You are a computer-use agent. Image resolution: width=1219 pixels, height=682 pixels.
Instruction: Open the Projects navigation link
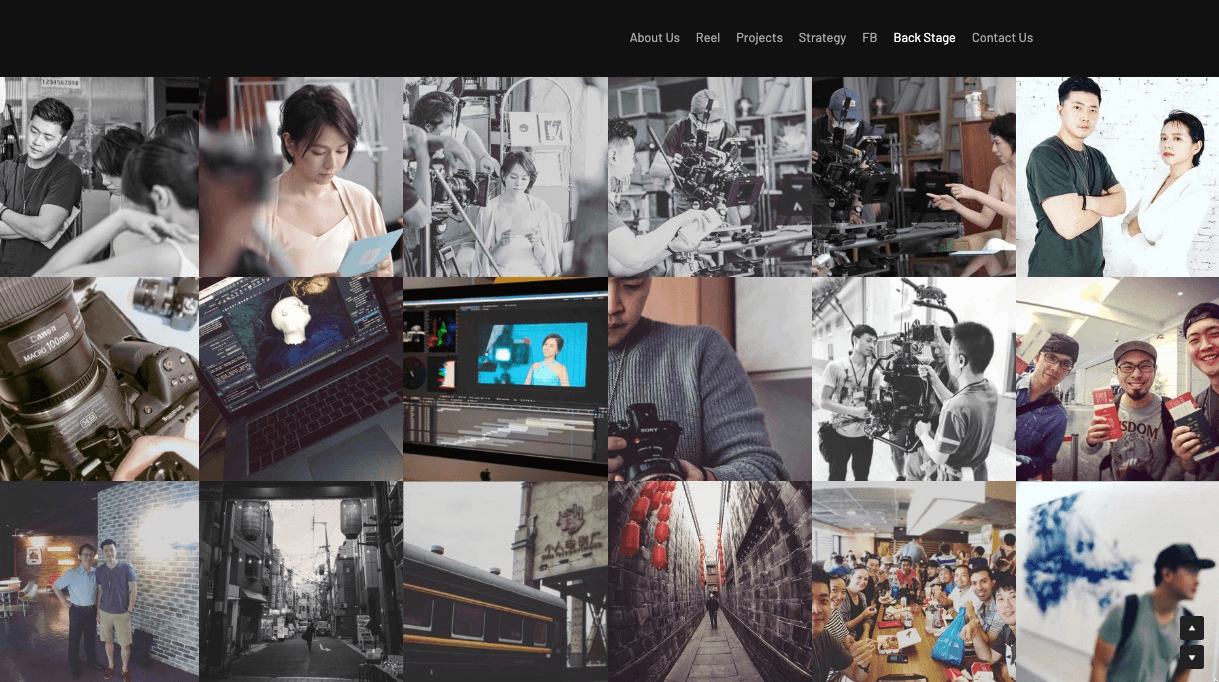[759, 38]
